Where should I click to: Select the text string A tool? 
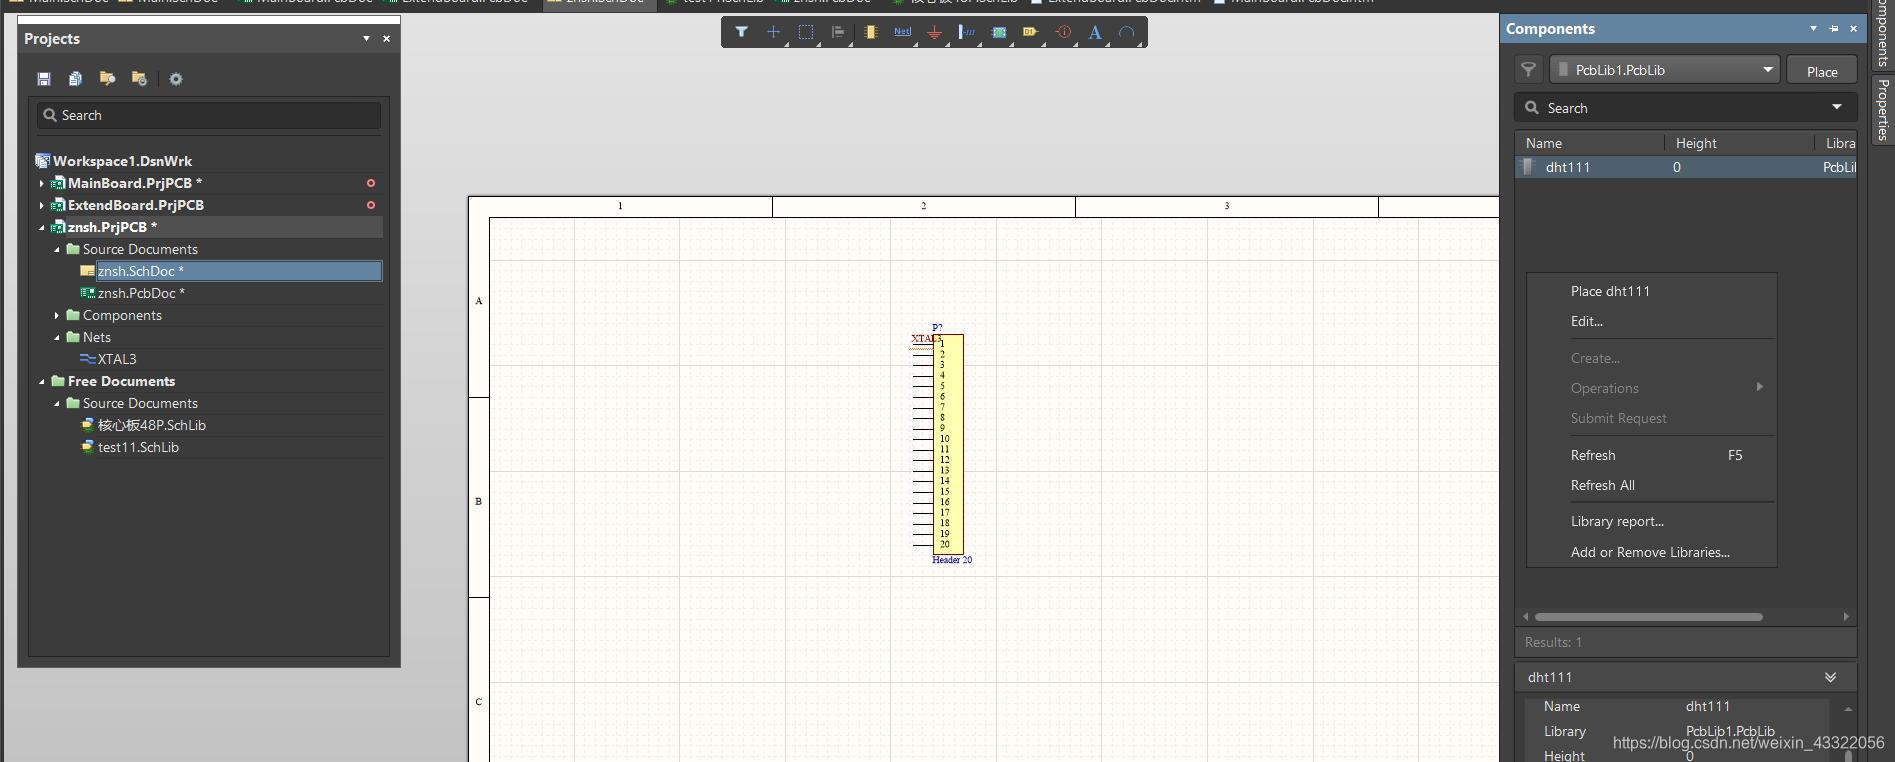pos(1095,32)
